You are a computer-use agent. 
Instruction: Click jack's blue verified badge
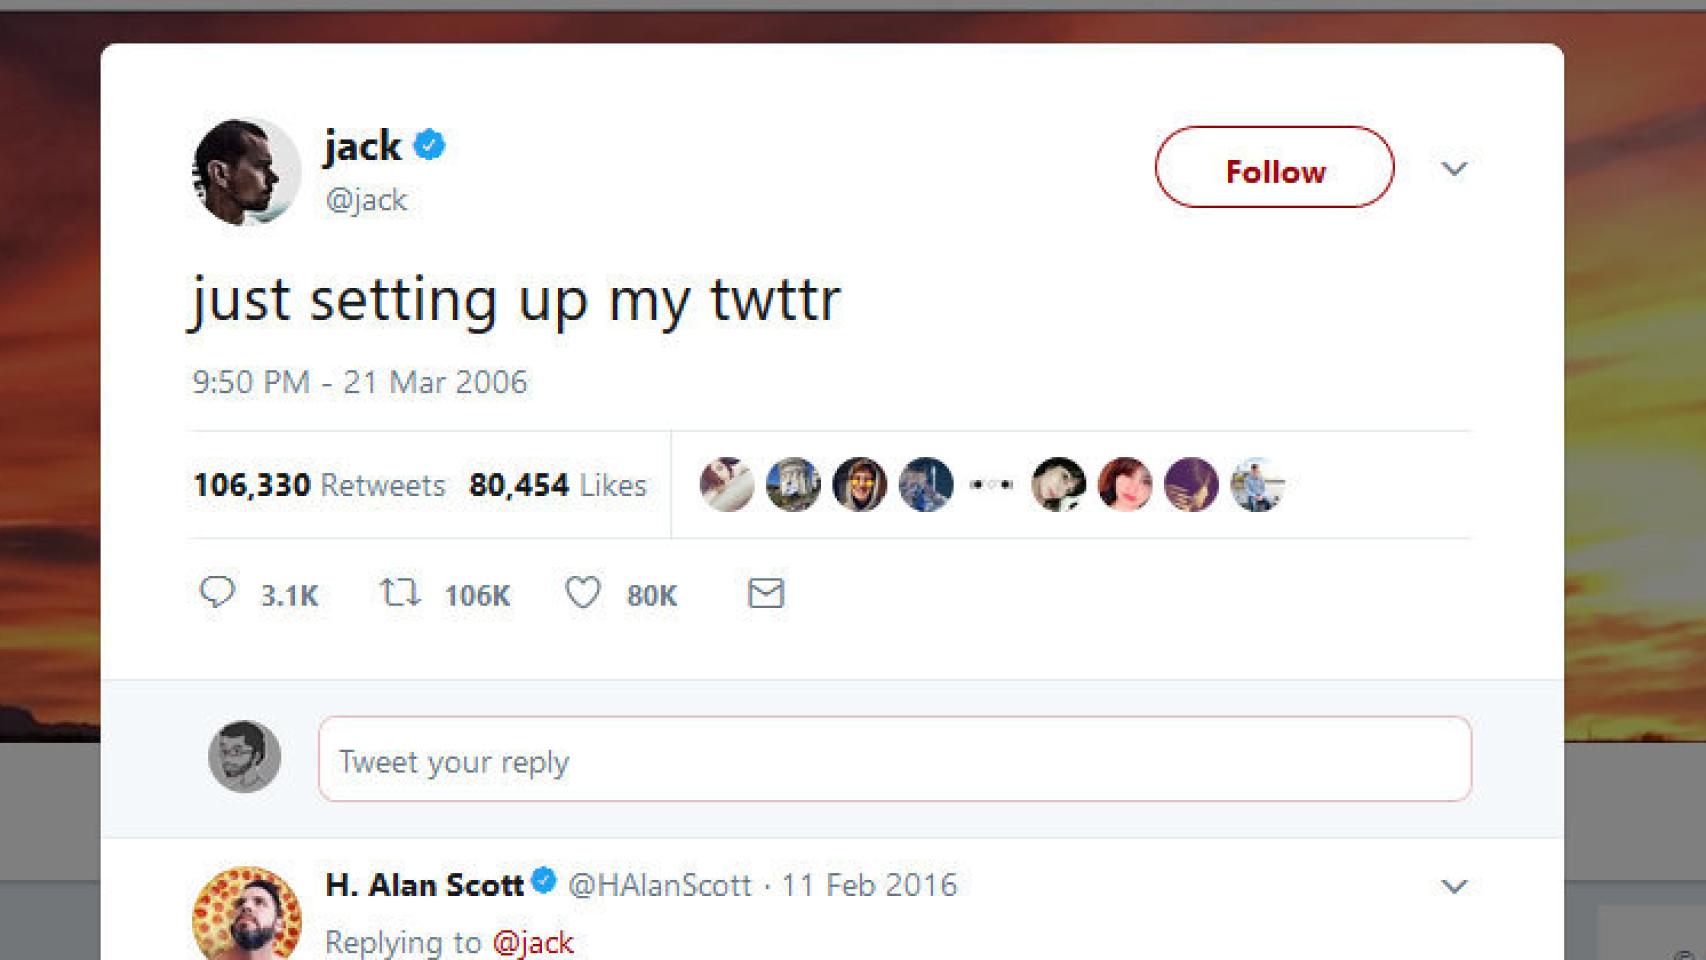click(430, 145)
